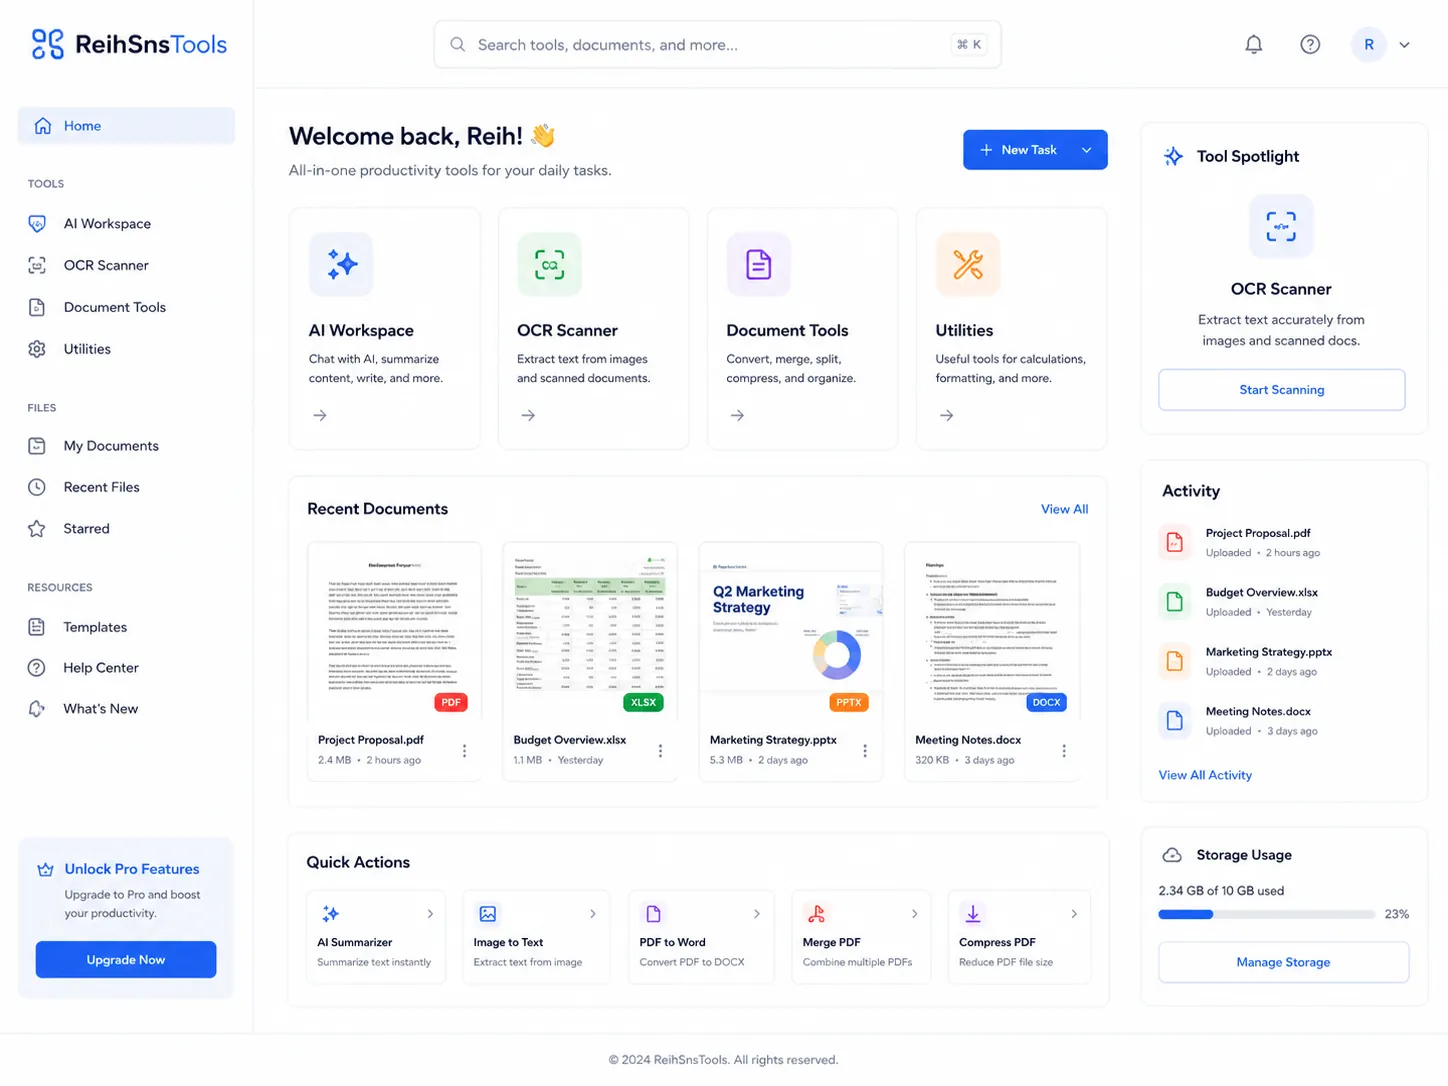Click the chevron on PDF to Word tile
This screenshot has width=1448, height=1086.
[x=757, y=914]
